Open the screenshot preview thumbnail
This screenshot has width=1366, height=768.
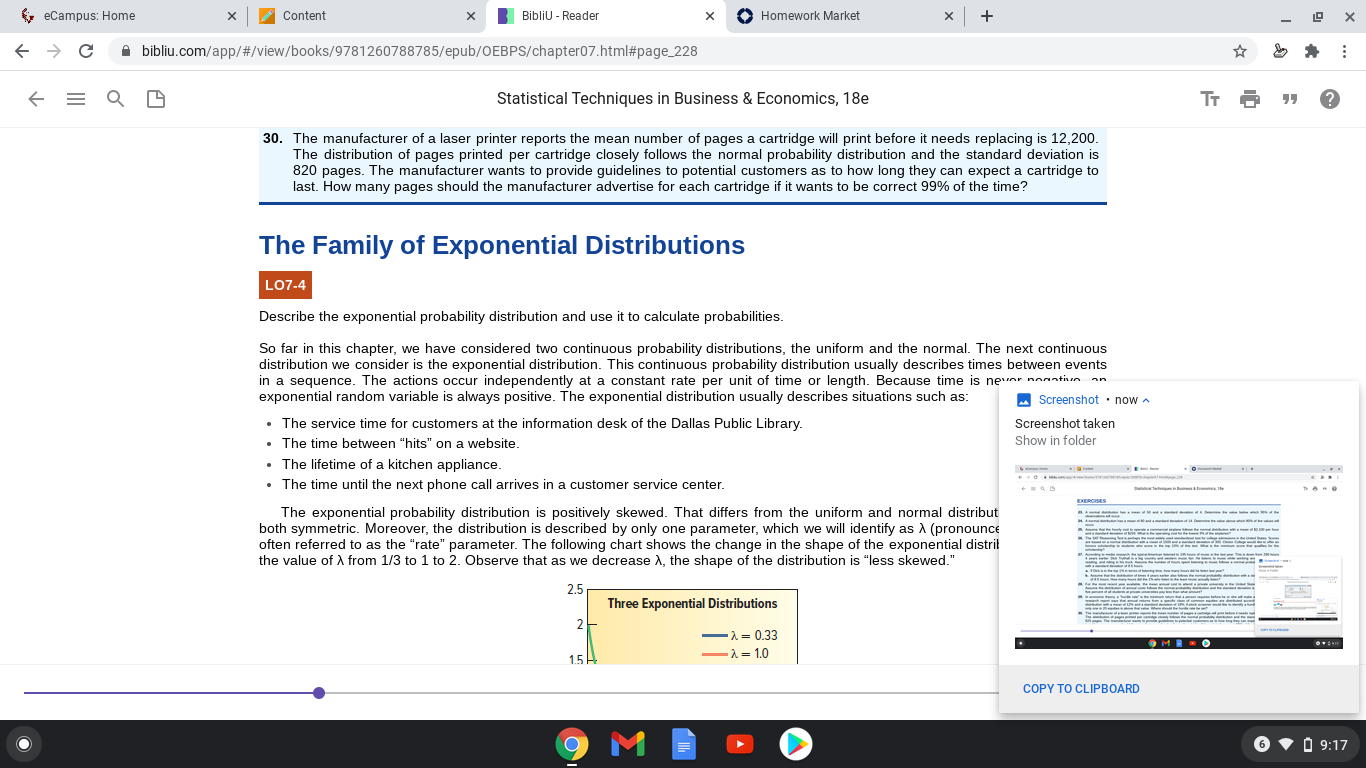pos(1179,557)
